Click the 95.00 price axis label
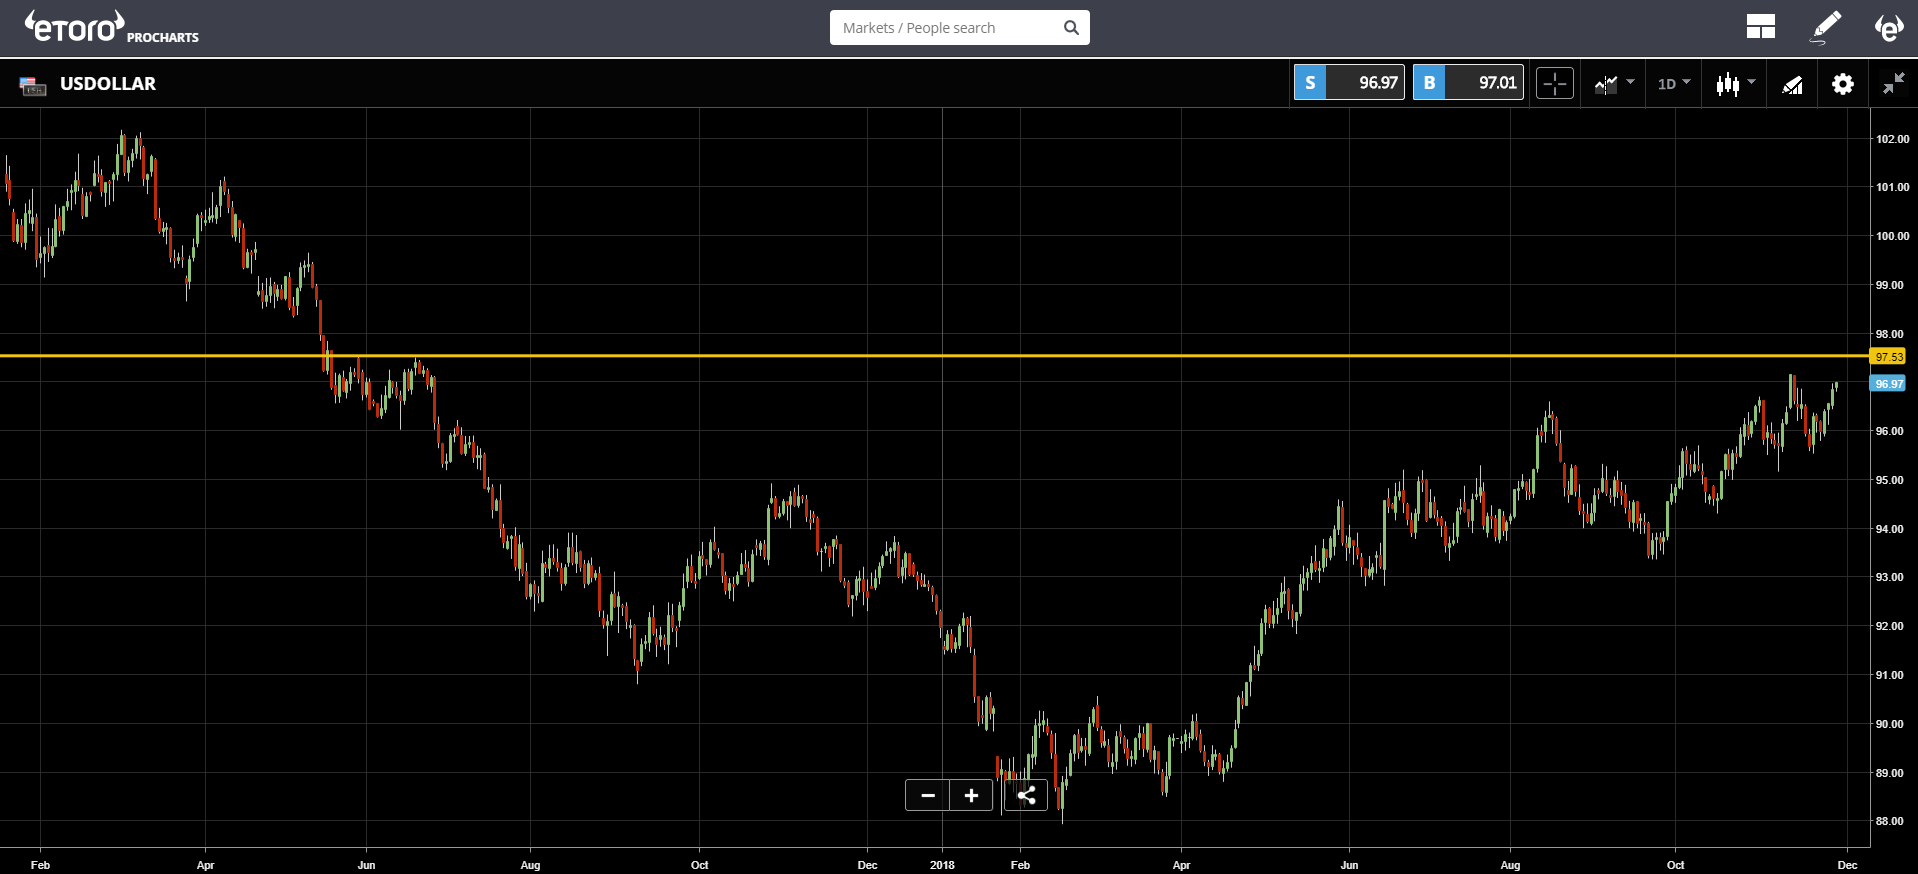Viewport: 1918px width, 874px height. [x=1890, y=480]
